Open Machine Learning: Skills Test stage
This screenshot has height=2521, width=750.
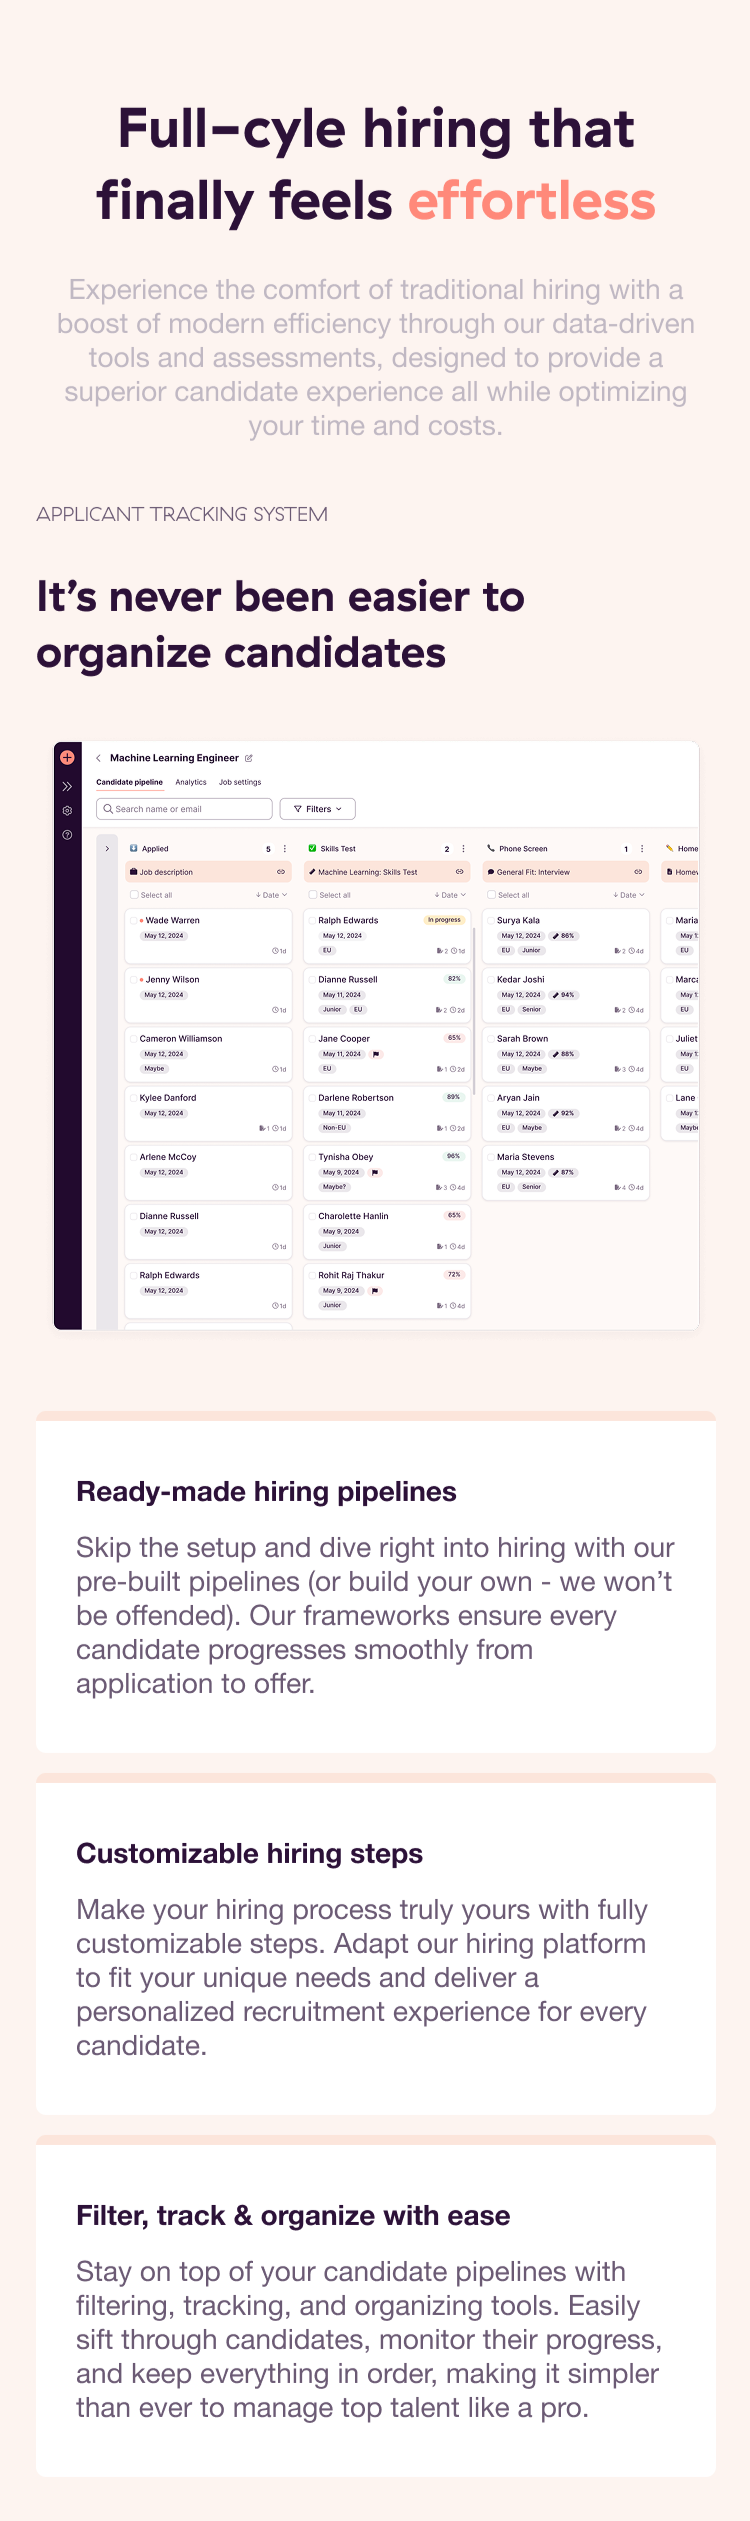tap(368, 872)
